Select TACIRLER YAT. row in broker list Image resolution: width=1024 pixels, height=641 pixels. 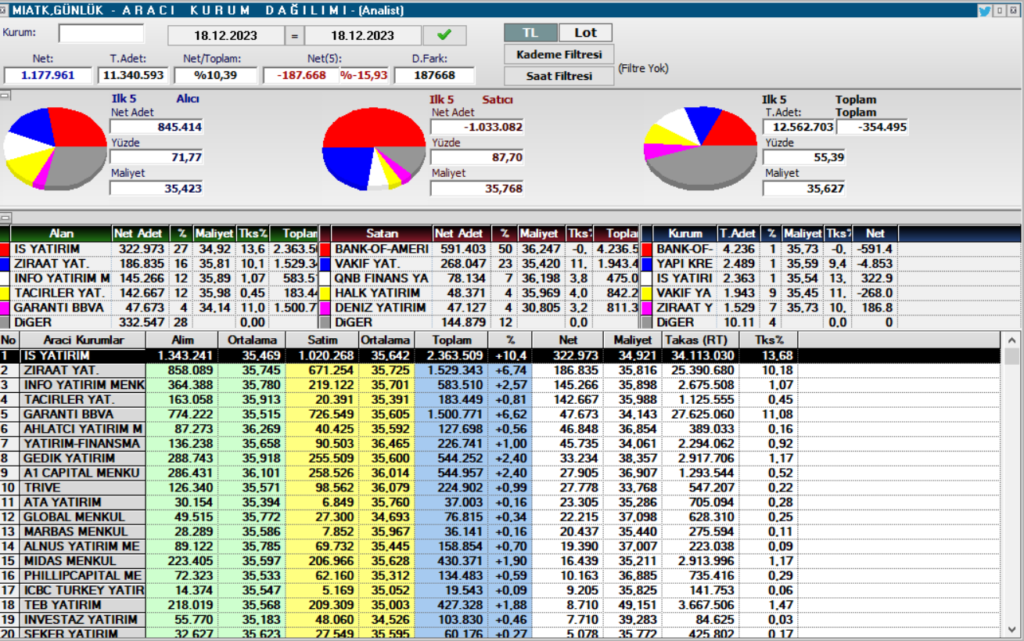coord(500,399)
